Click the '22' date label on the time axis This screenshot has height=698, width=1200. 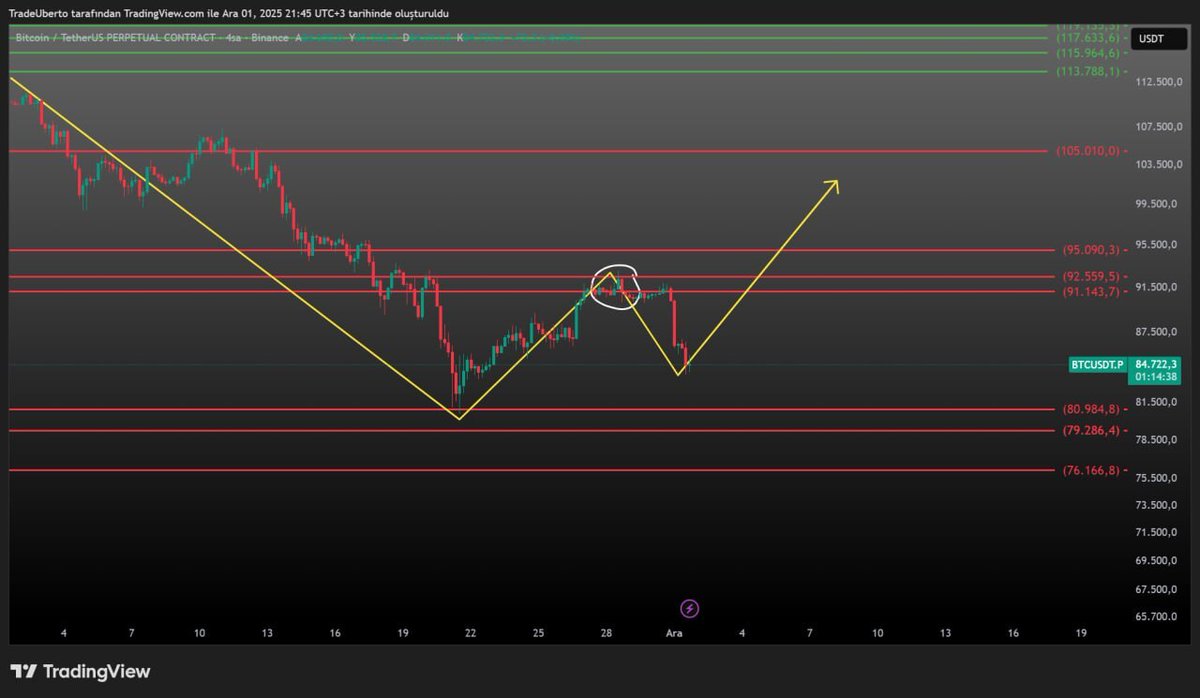pos(470,633)
